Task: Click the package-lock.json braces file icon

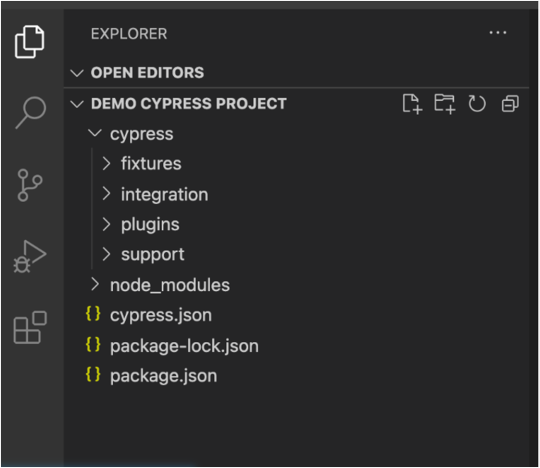Action: click(x=93, y=344)
